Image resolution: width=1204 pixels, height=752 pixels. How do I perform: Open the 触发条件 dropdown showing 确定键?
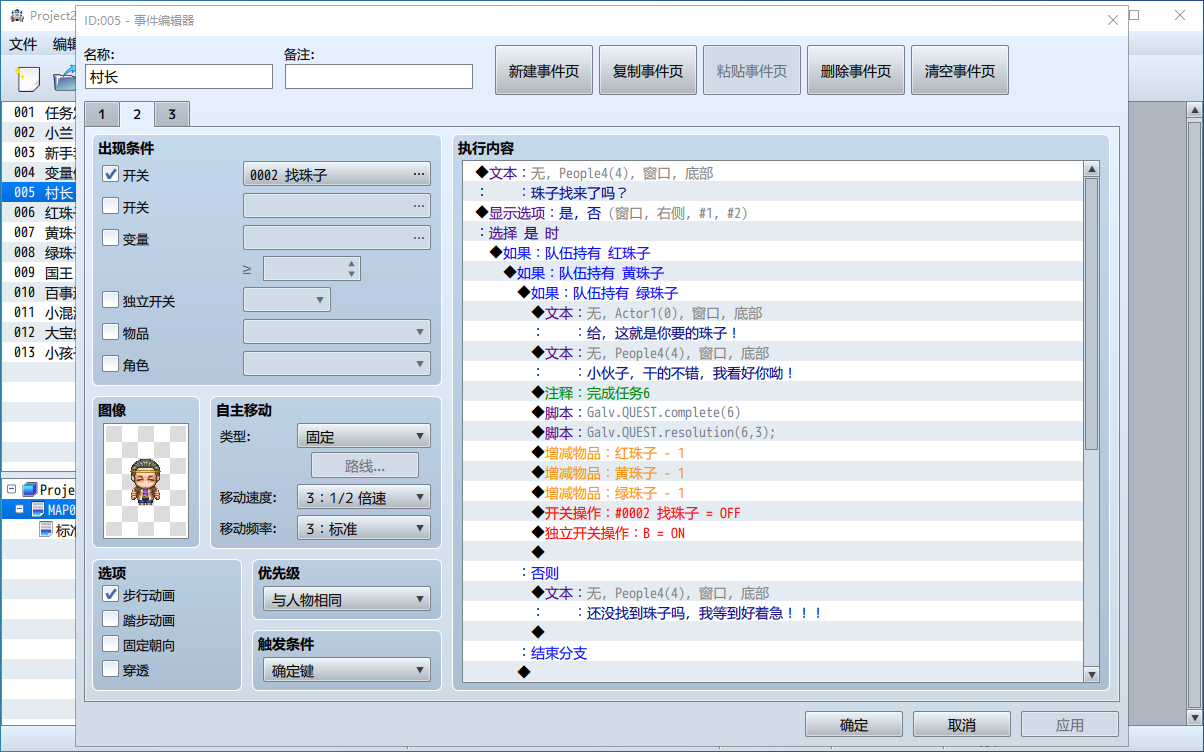(x=347, y=670)
